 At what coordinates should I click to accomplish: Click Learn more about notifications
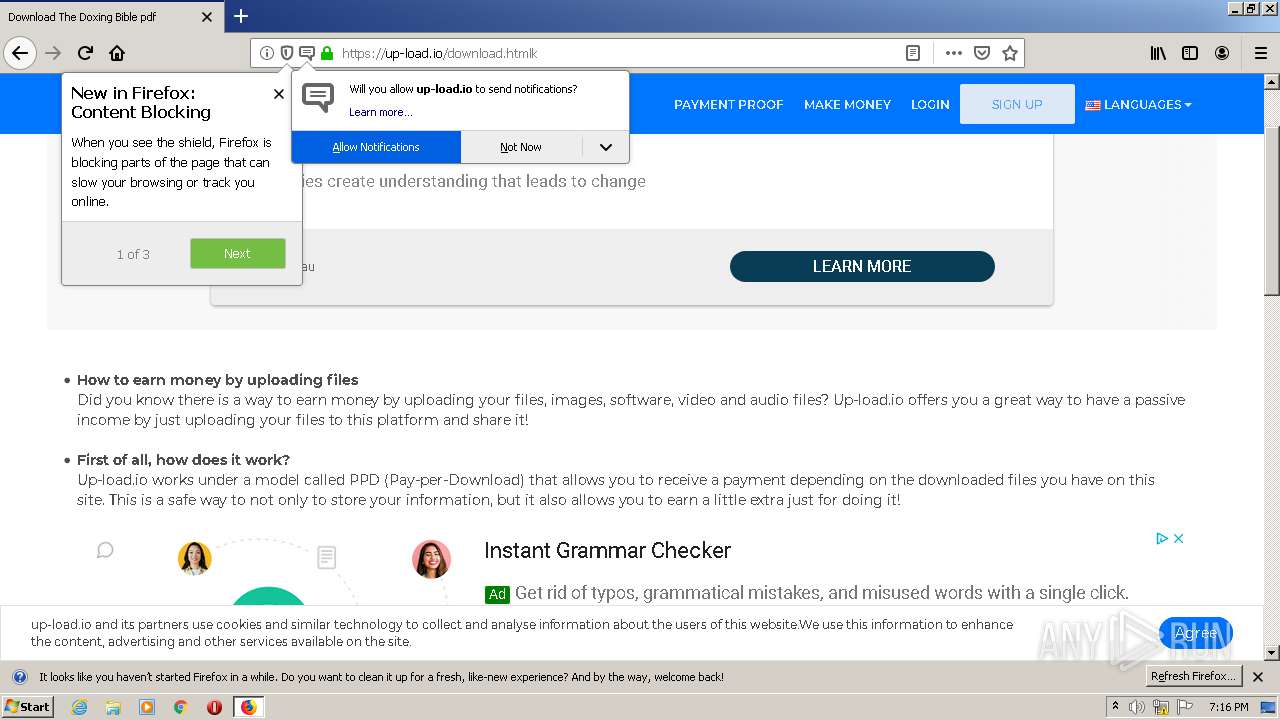point(380,112)
